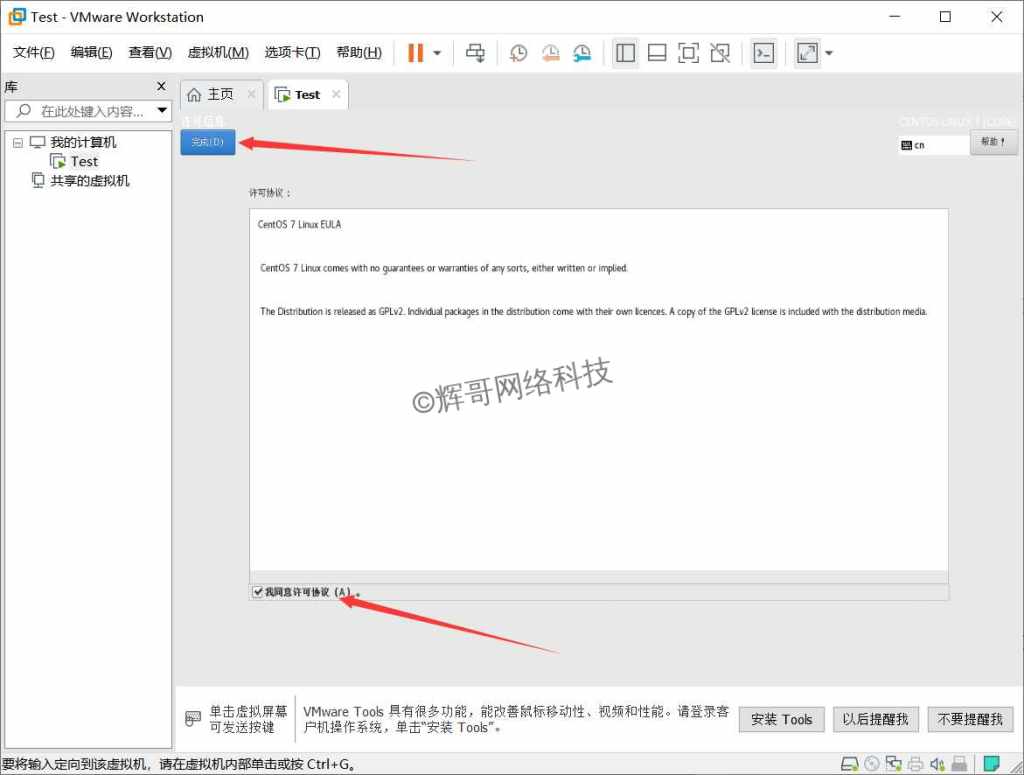The image size is (1024, 775).
Task: Open the 编辑(E) menu
Action: (91, 53)
